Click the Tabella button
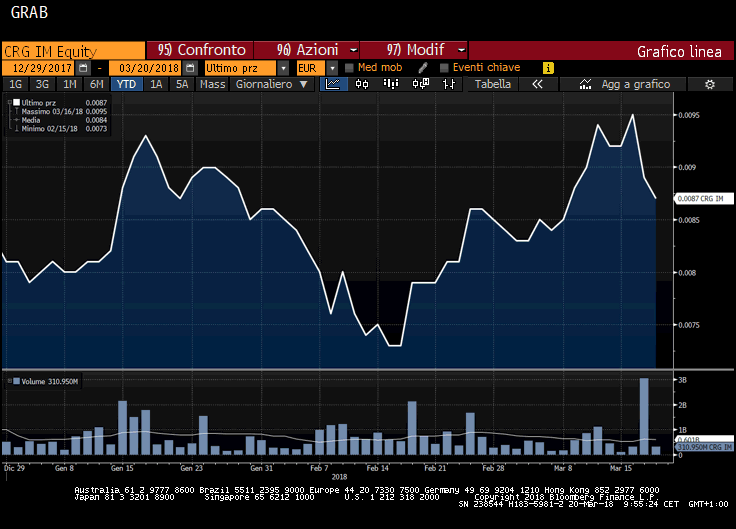This screenshot has width=736, height=529. coord(493,84)
